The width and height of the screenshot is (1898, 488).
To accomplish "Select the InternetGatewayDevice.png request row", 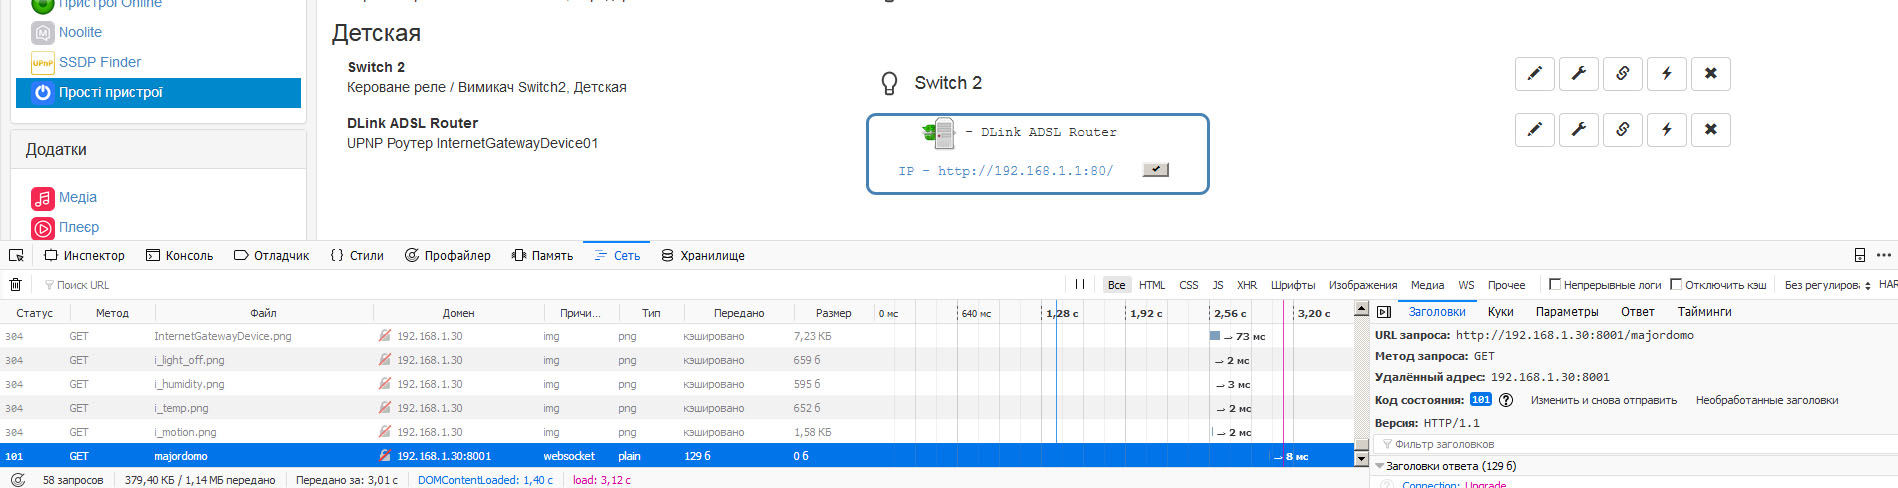I will (x=677, y=336).
